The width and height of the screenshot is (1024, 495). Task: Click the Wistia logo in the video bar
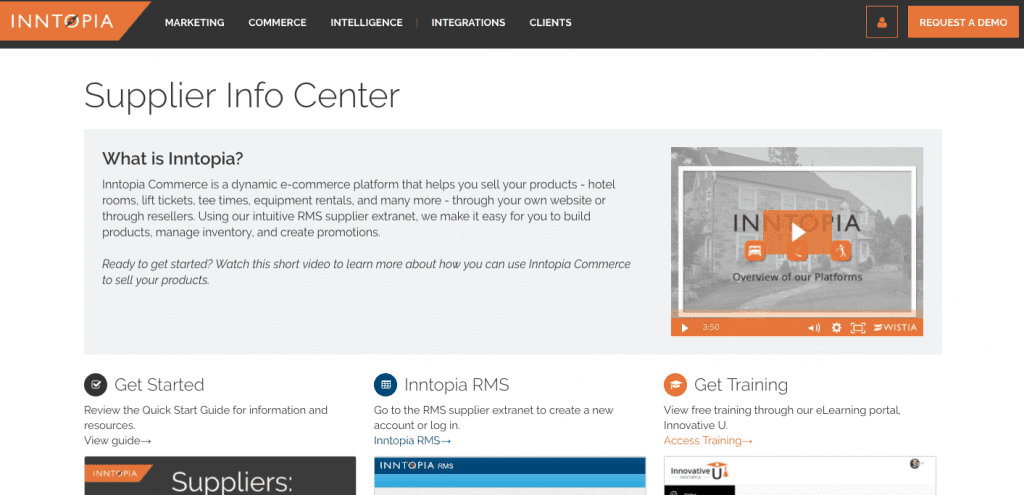[x=895, y=328]
